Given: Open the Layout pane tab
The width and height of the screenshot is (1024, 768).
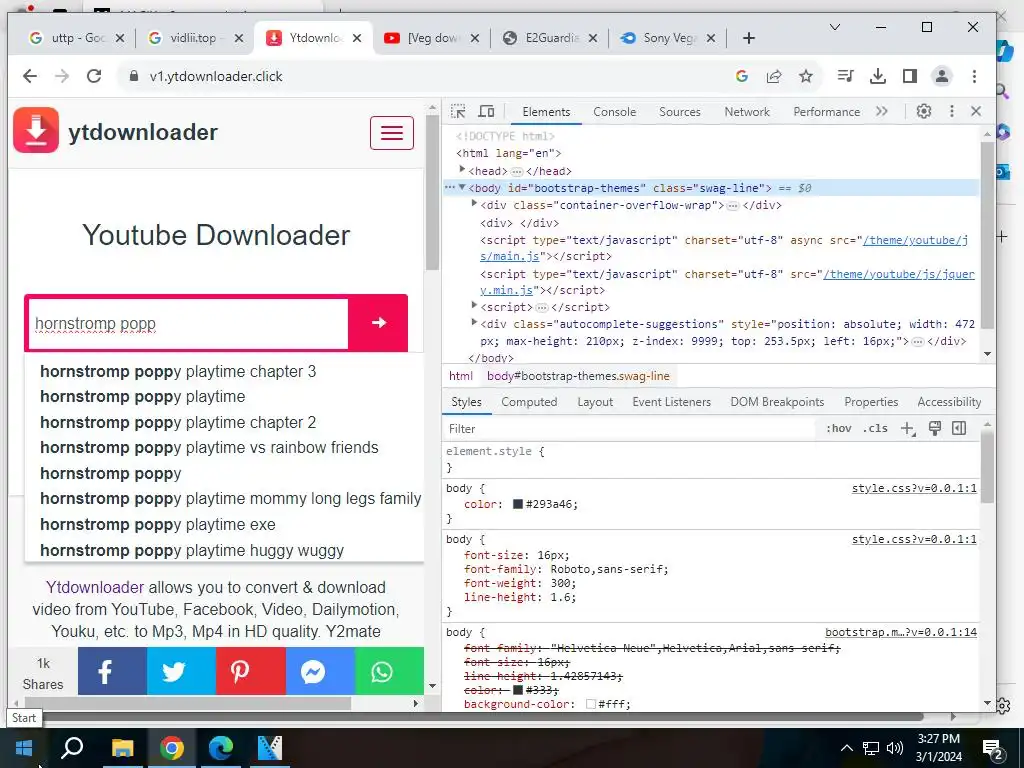Looking at the screenshot, I should tap(595, 402).
